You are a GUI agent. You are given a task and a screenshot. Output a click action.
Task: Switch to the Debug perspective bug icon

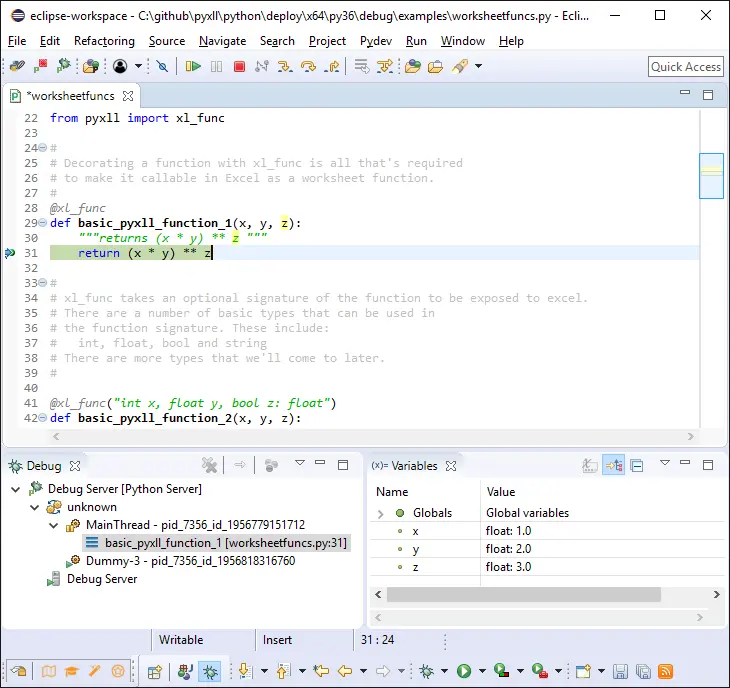click(210, 672)
